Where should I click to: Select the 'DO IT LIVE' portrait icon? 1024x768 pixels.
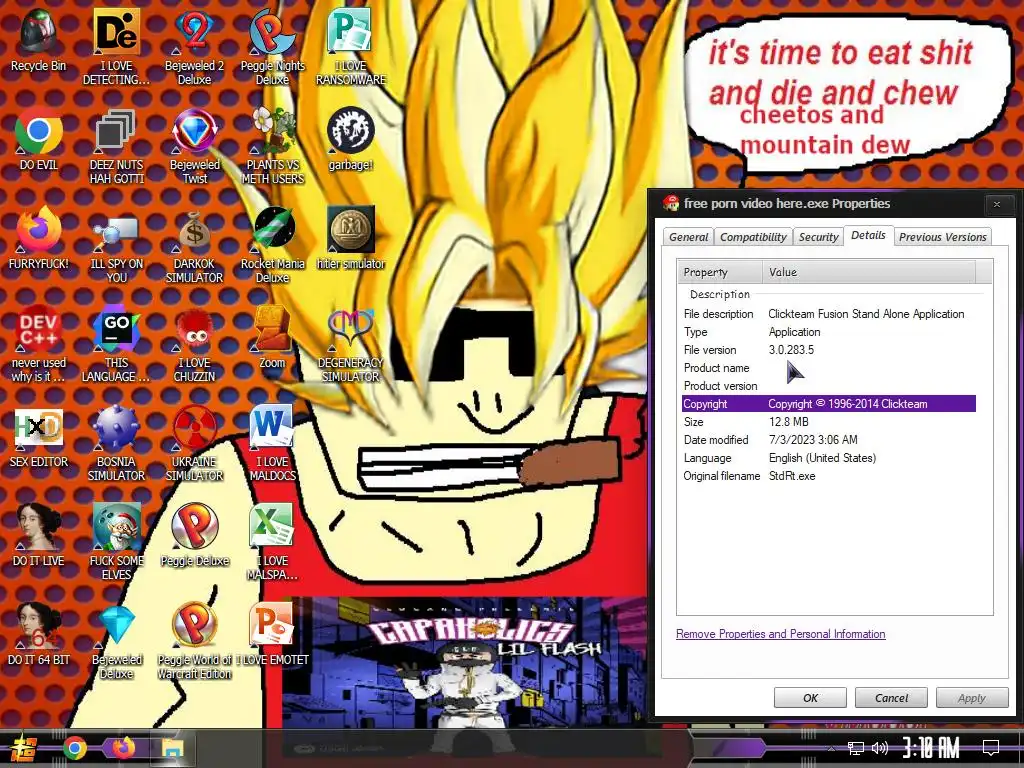pyautogui.click(x=39, y=536)
